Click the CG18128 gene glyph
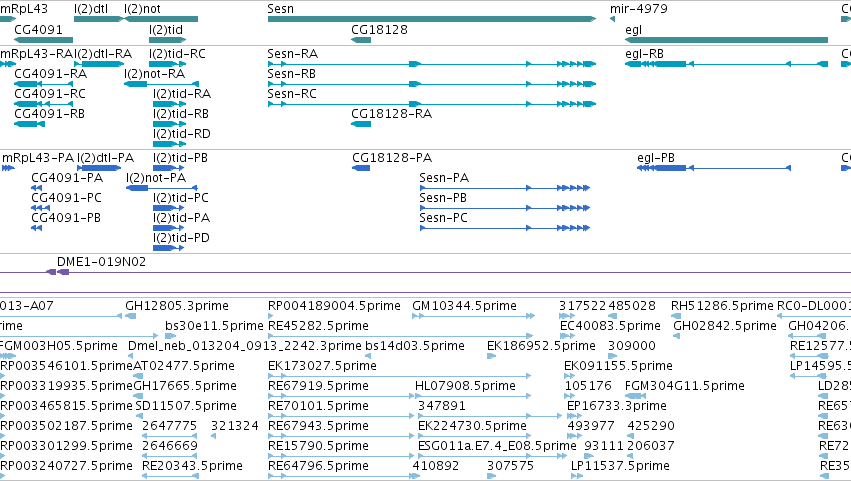 pyautogui.click(x=361, y=40)
